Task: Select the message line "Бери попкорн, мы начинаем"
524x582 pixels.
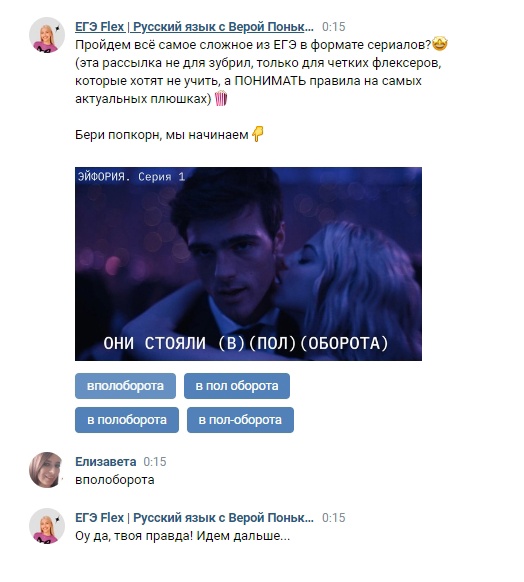Action: pyautogui.click(x=162, y=134)
